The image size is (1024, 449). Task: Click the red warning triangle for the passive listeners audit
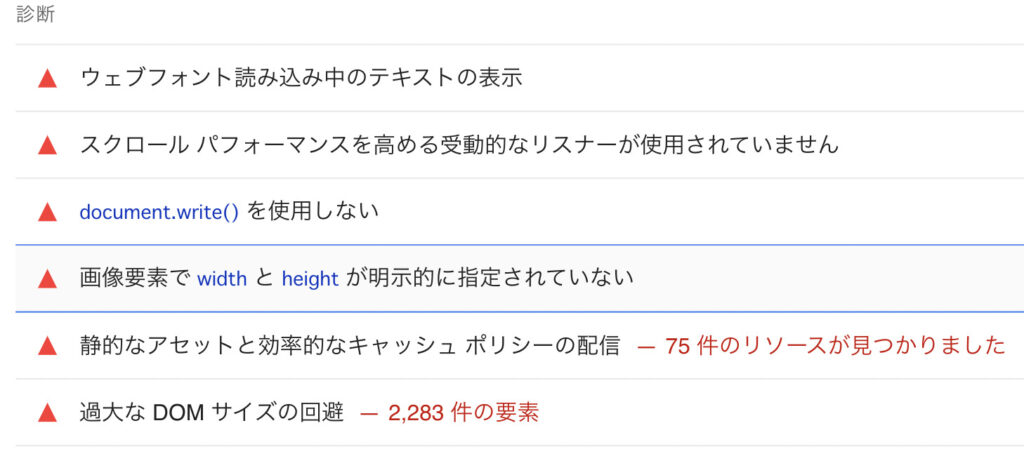47,146
